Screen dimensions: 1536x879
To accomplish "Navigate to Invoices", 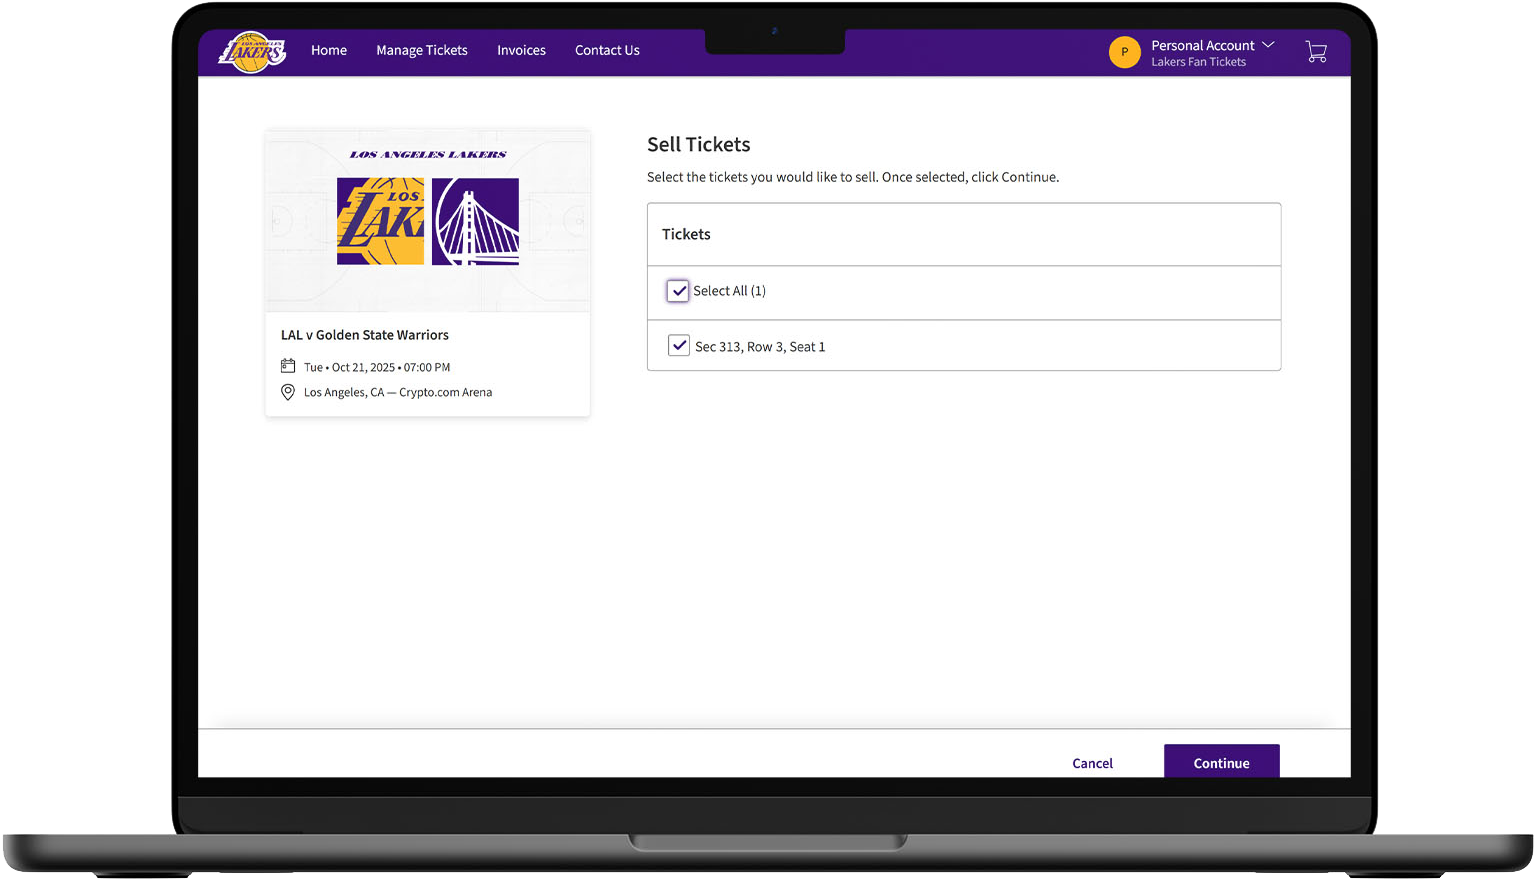I will [521, 50].
